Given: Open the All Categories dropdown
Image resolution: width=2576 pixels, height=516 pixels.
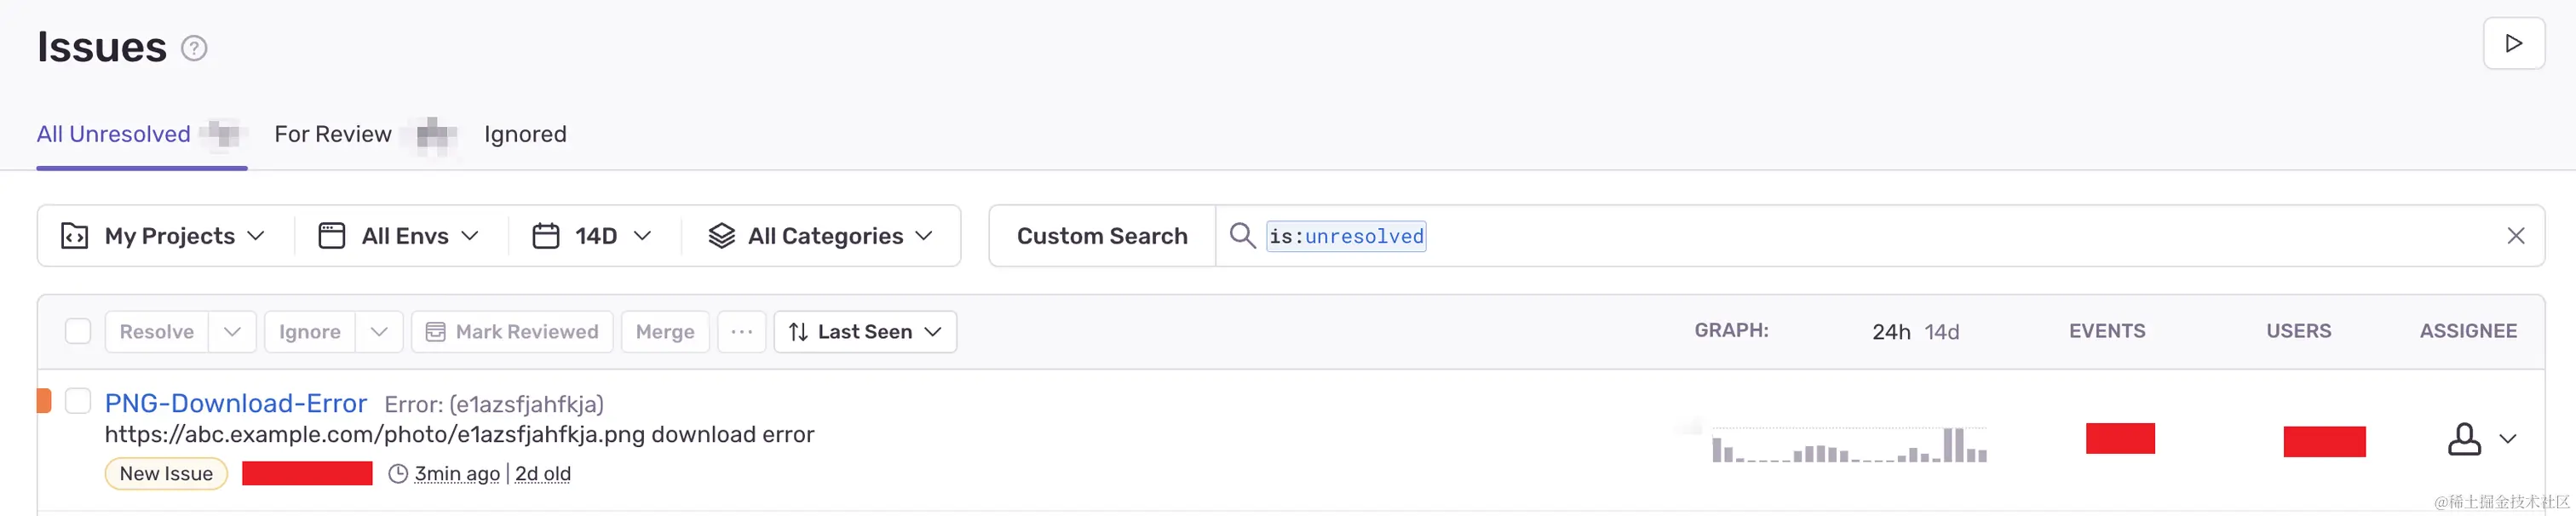Looking at the screenshot, I should [x=821, y=236].
